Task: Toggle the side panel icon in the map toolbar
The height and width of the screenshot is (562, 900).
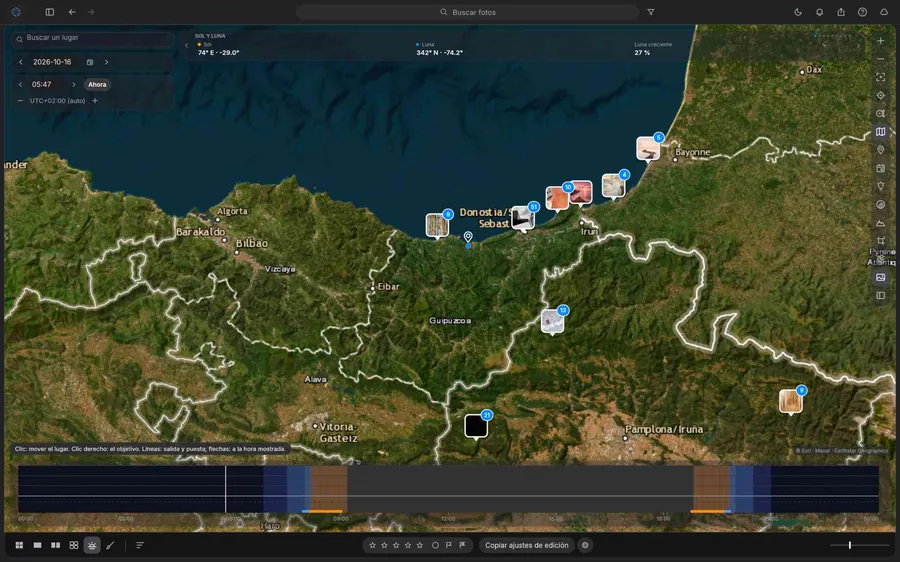Action: pos(880,296)
